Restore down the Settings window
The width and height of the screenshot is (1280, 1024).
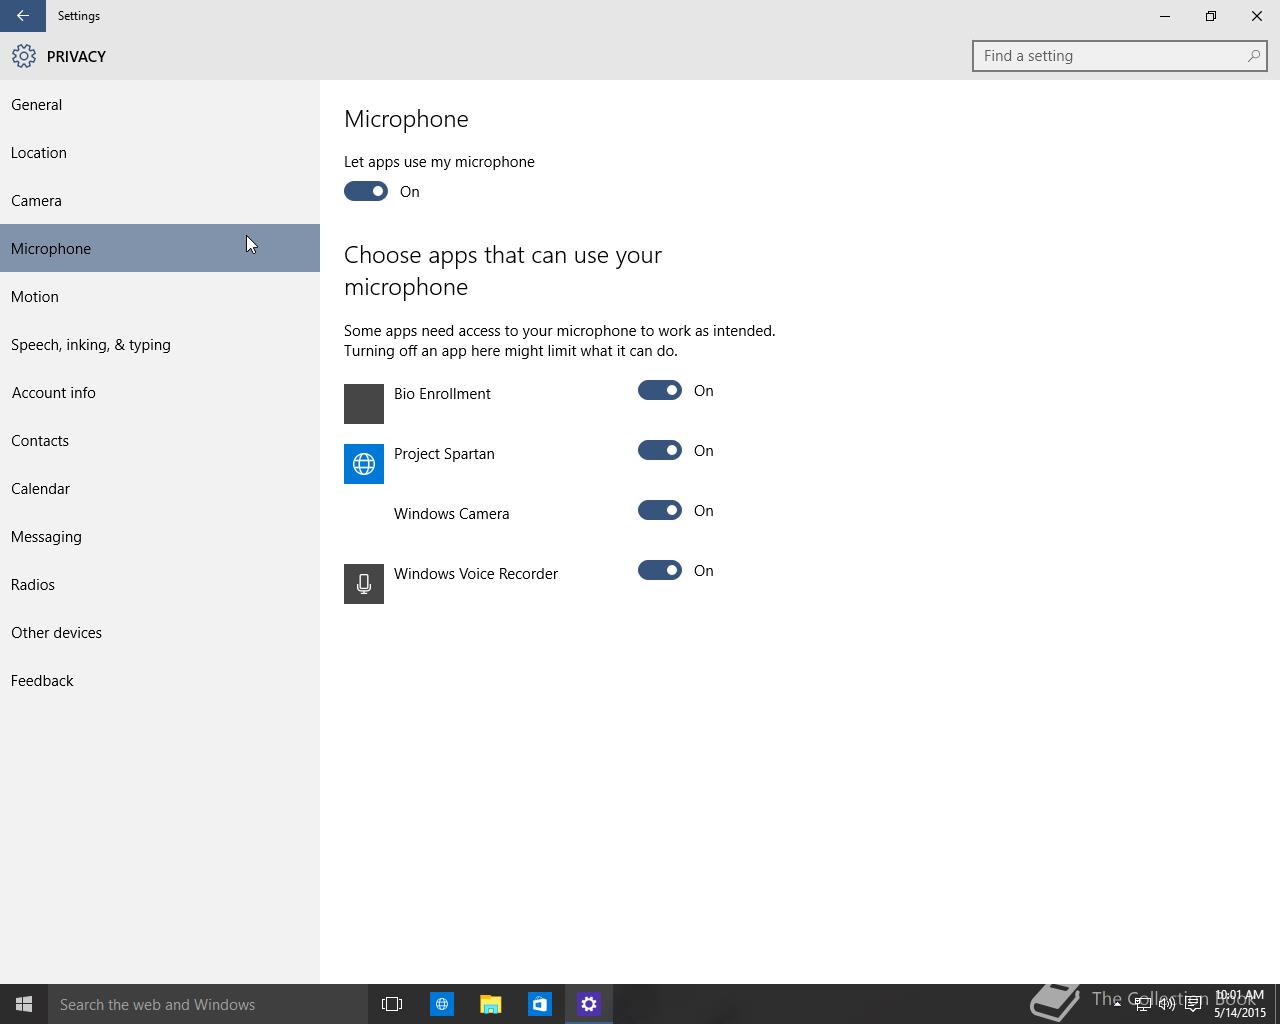point(1211,16)
